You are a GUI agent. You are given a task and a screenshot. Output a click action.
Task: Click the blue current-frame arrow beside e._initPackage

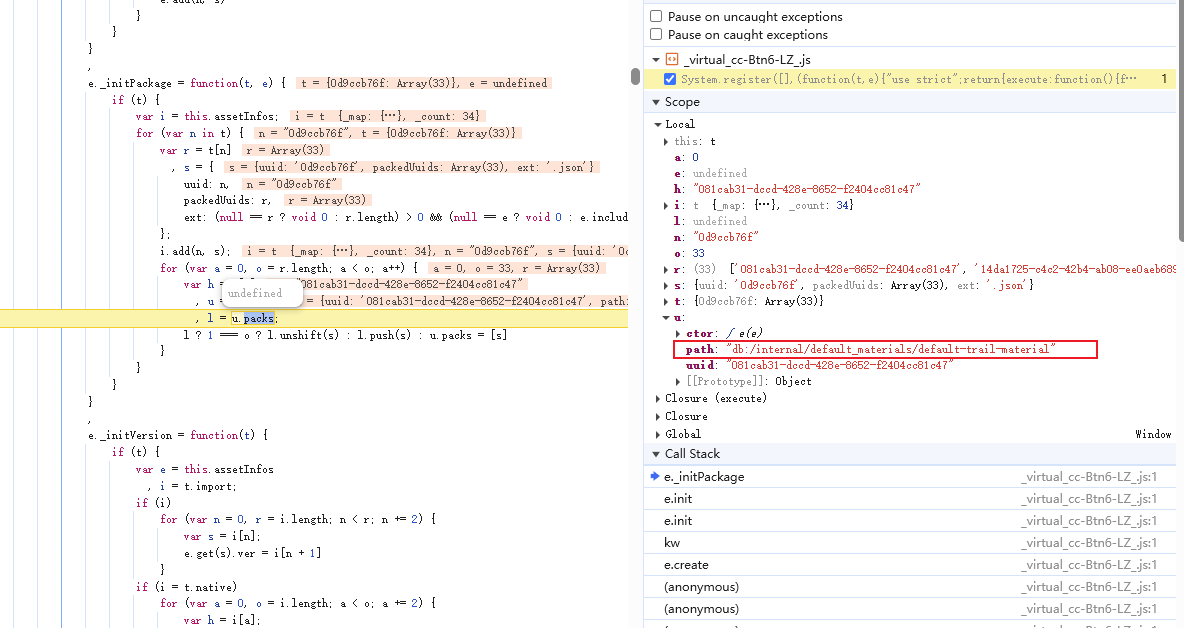tap(655, 477)
